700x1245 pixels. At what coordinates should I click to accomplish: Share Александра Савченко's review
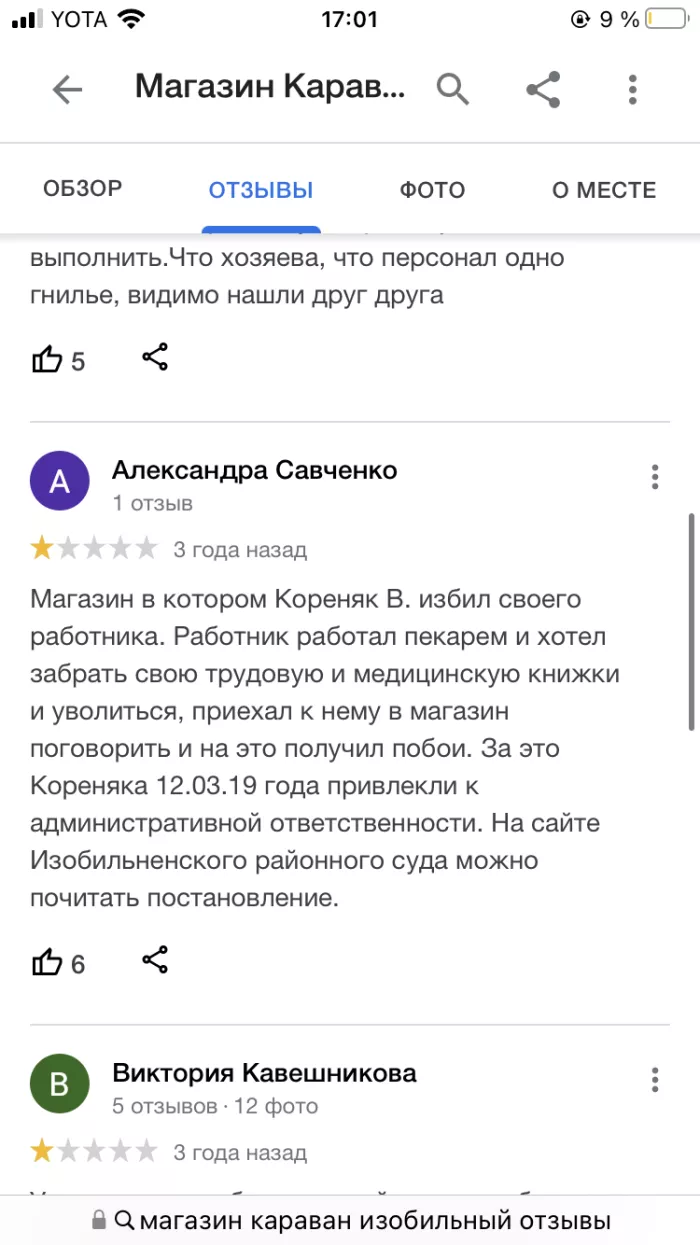[155, 961]
